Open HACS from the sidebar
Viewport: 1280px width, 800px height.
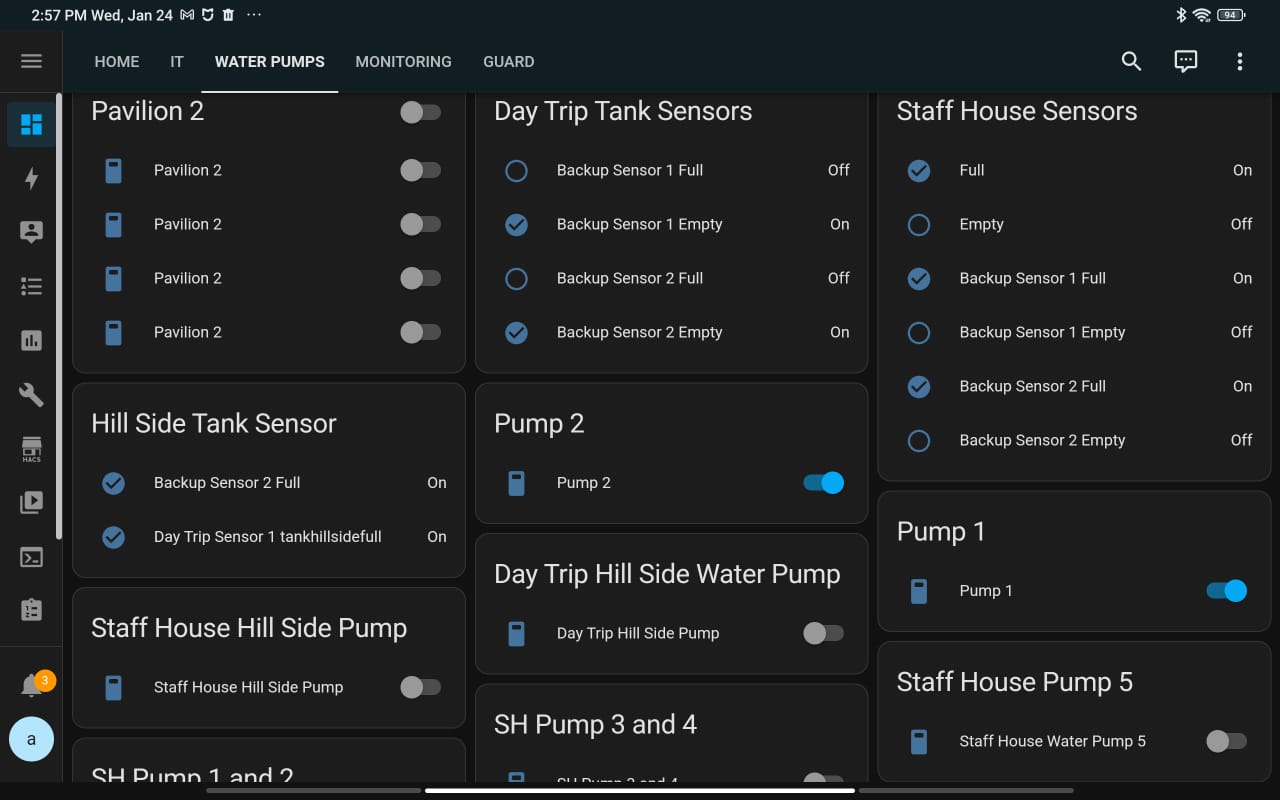pos(31,448)
